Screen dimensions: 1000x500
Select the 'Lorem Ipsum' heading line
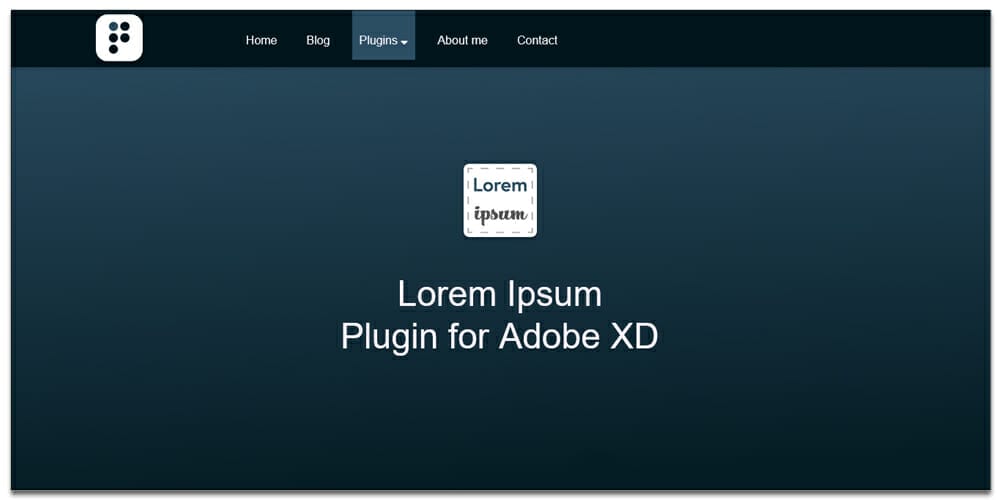pyautogui.click(x=499, y=294)
